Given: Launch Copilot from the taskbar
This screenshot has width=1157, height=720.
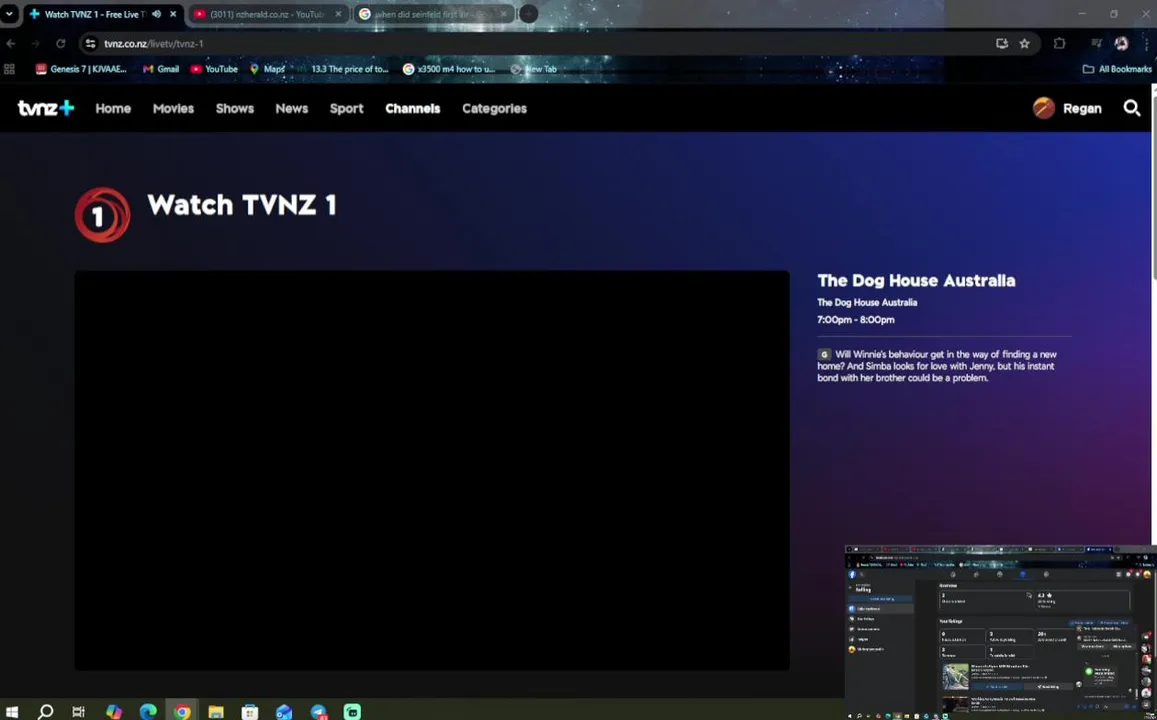Looking at the screenshot, I should coord(114,712).
